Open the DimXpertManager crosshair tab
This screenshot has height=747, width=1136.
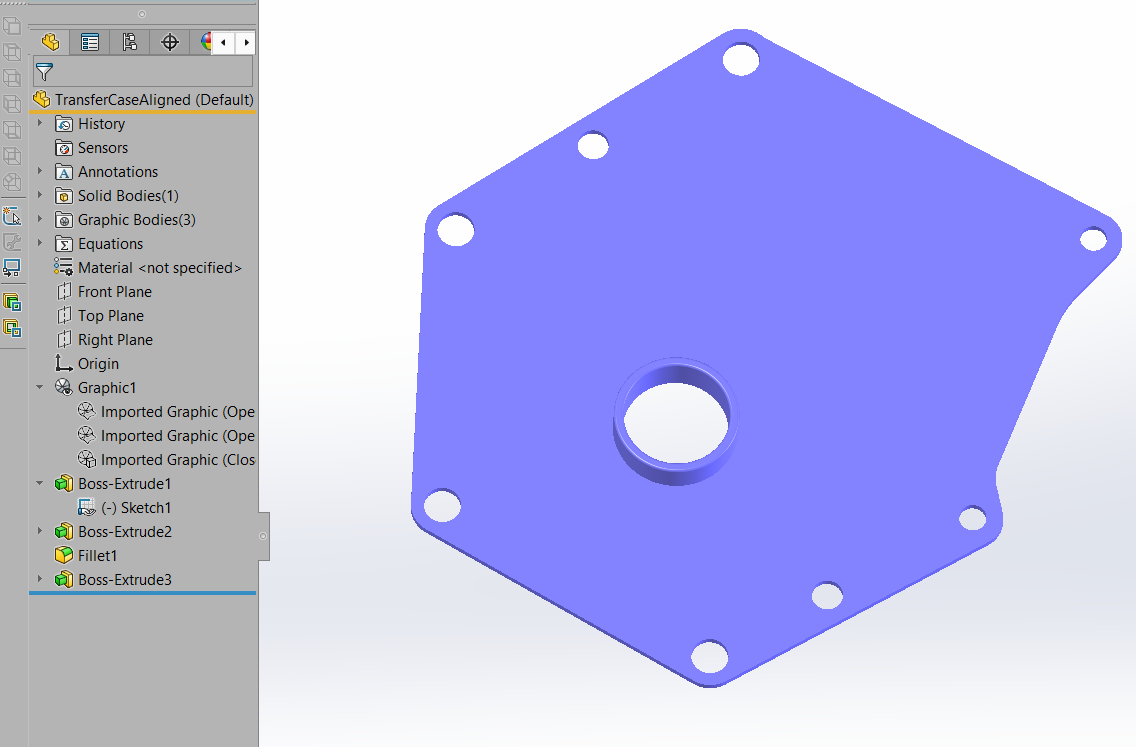[170, 42]
